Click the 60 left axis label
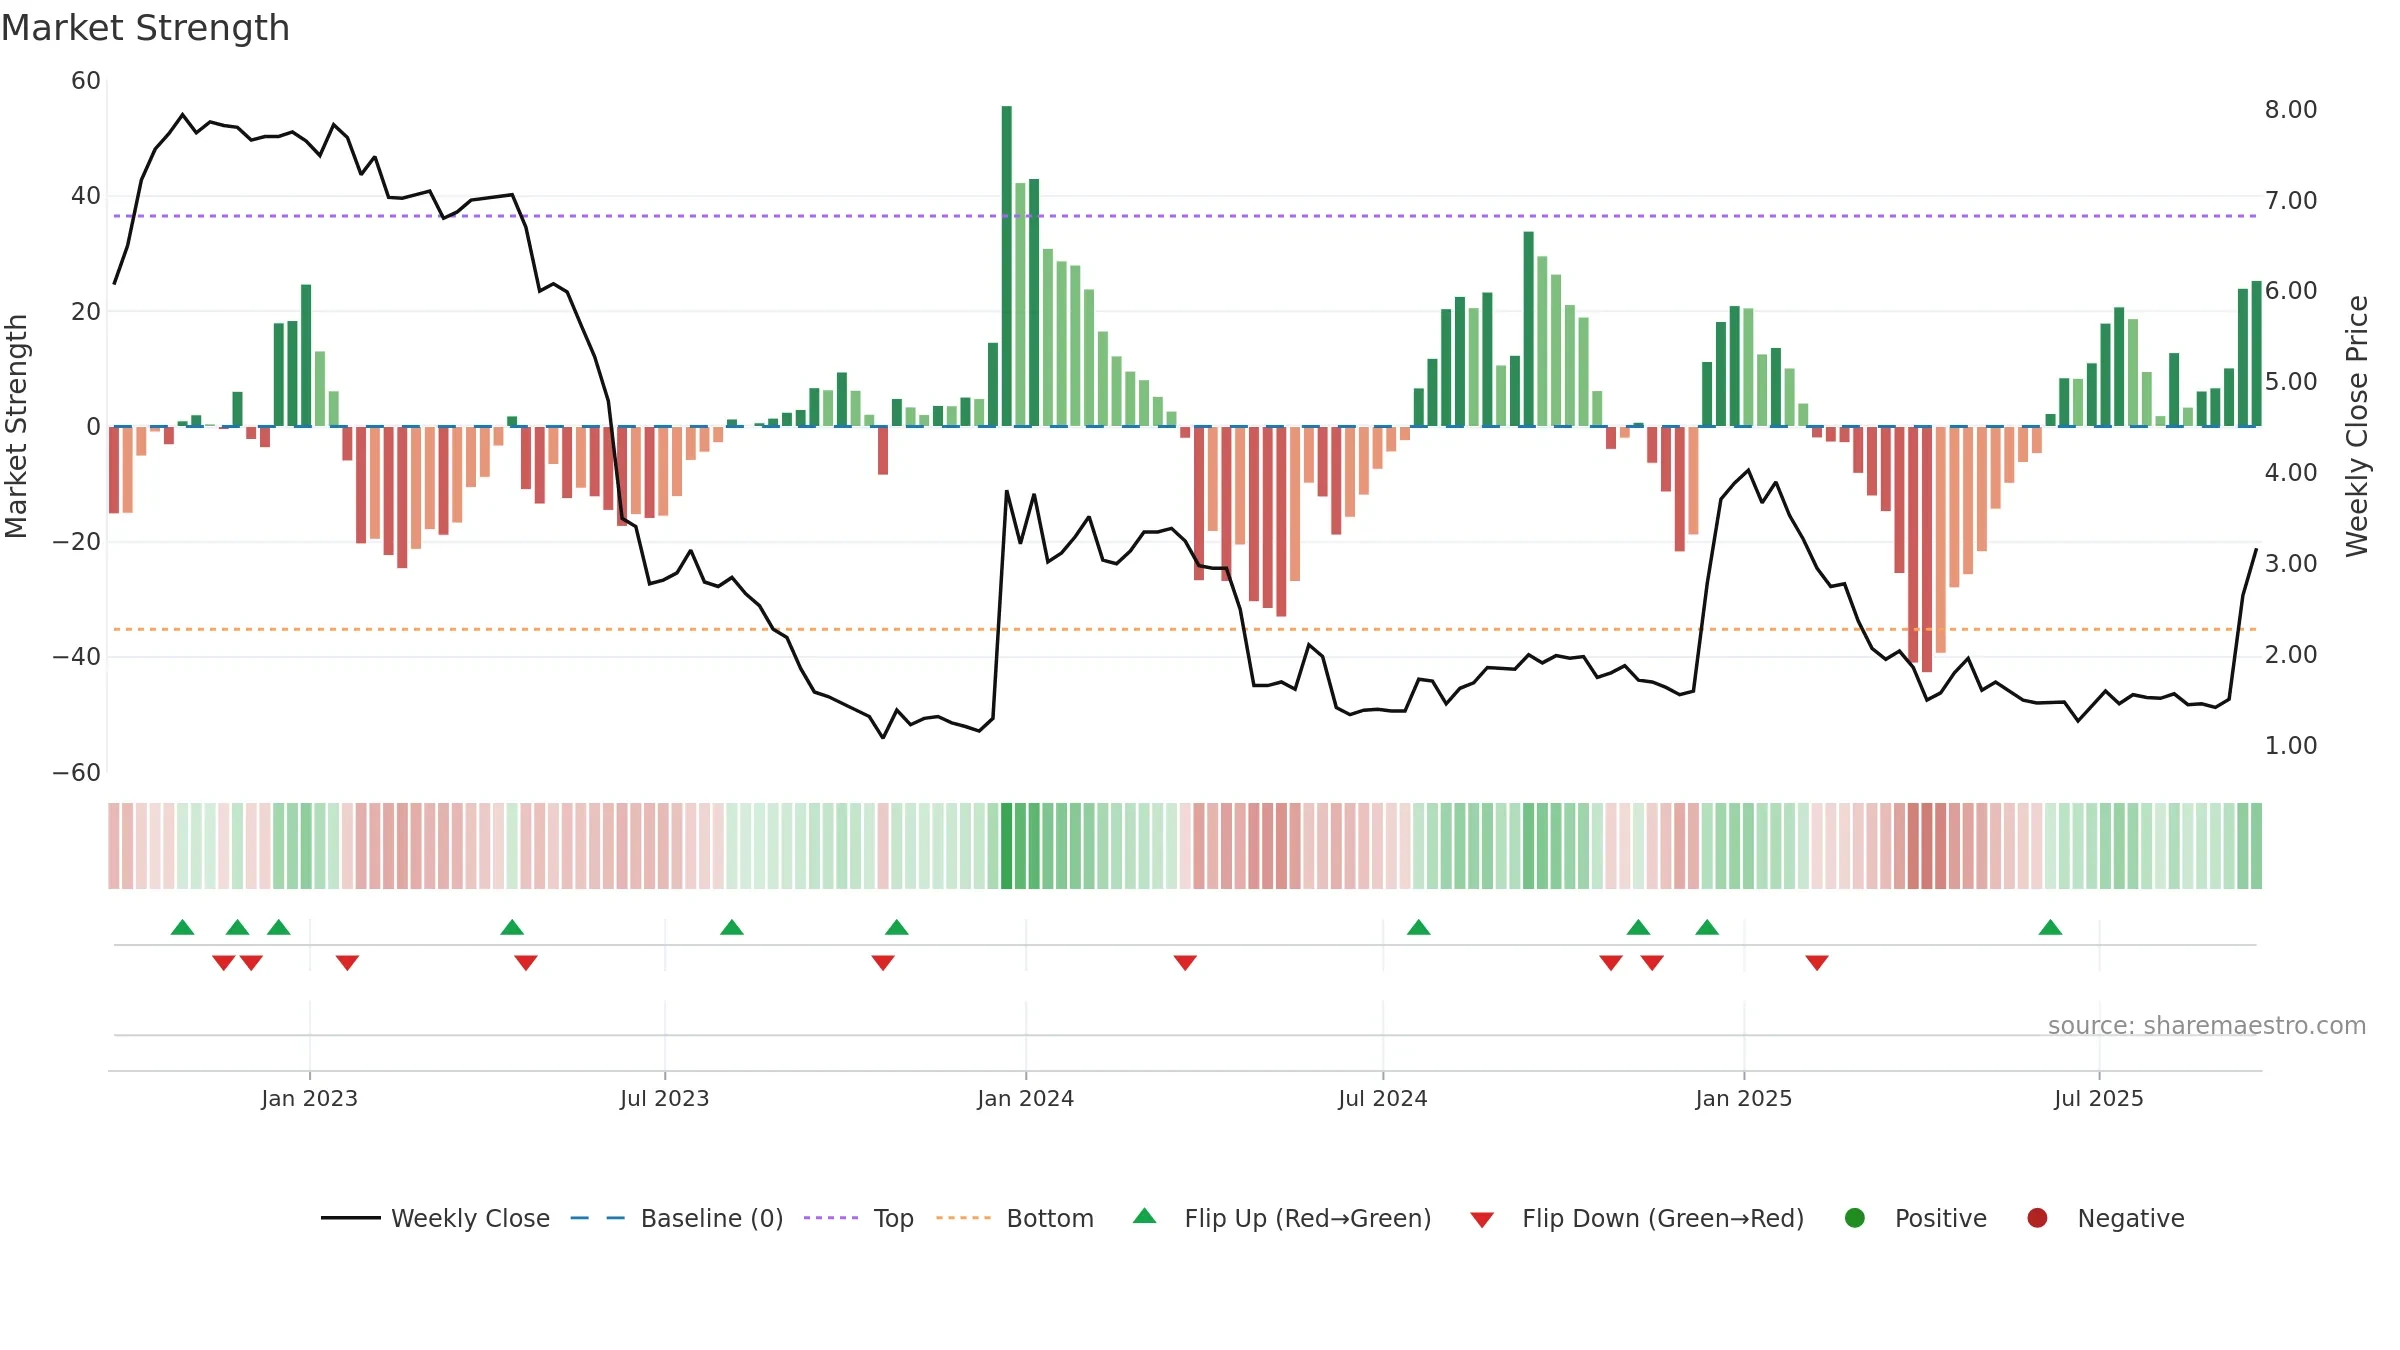The width and height of the screenshot is (2400, 1350). point(86,81)
